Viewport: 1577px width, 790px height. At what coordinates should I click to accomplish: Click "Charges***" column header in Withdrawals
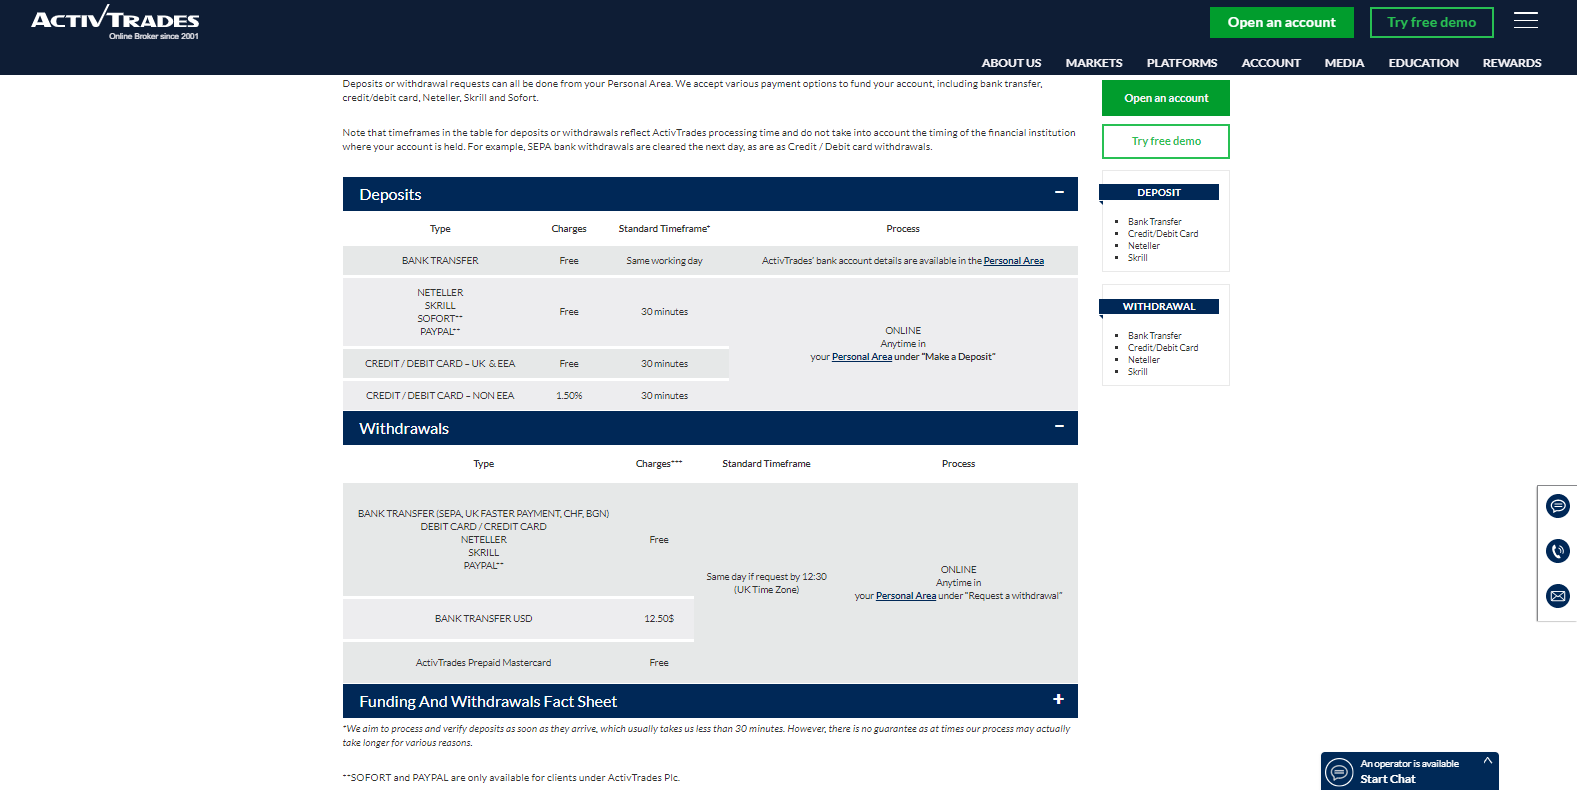pos(659,464)
